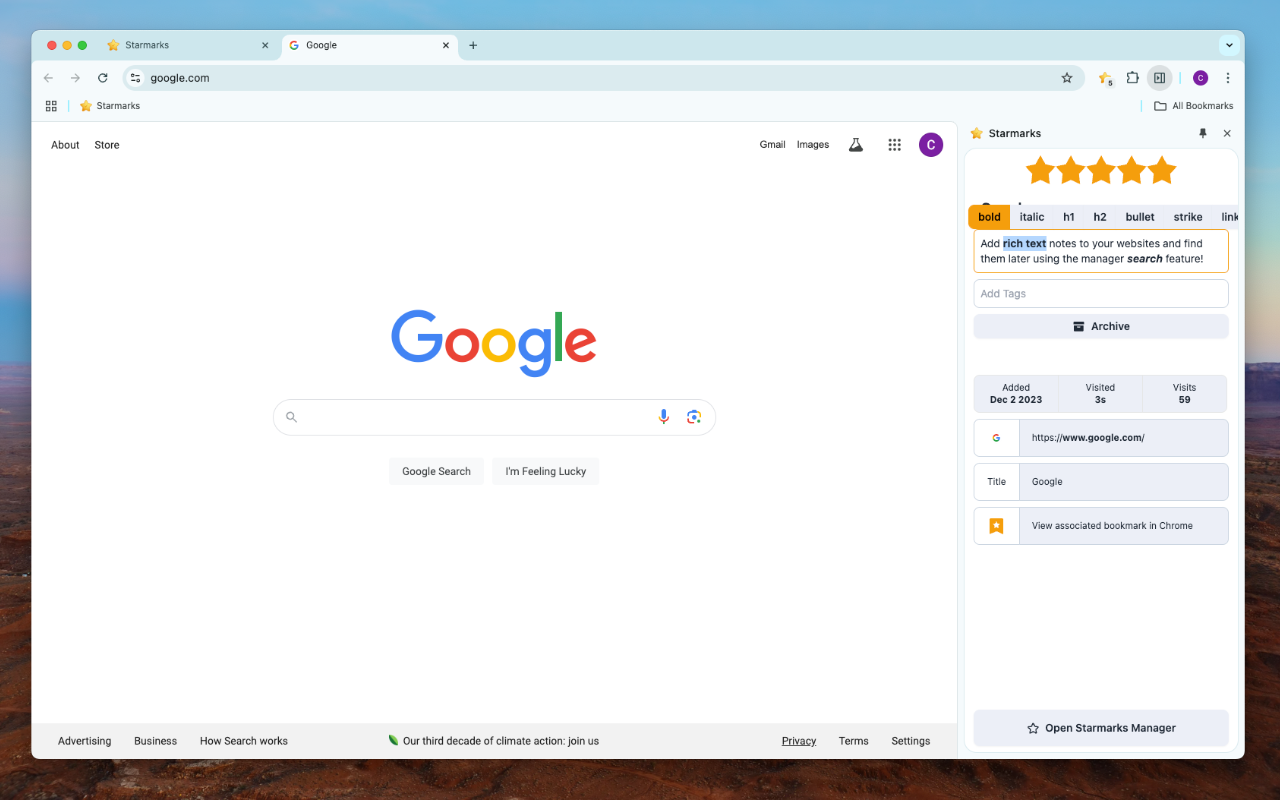
Task: Open the climate action link
Action: coord(494,741)
